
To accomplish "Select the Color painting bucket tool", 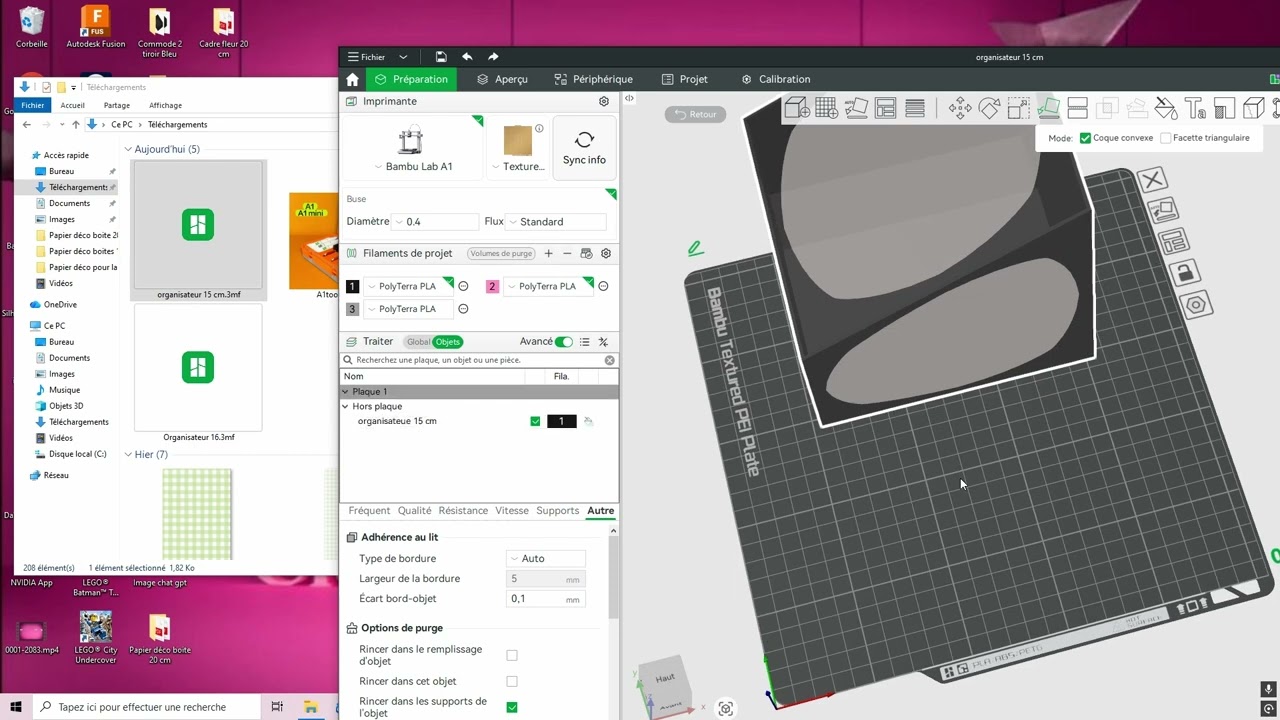I will 1166,108.
